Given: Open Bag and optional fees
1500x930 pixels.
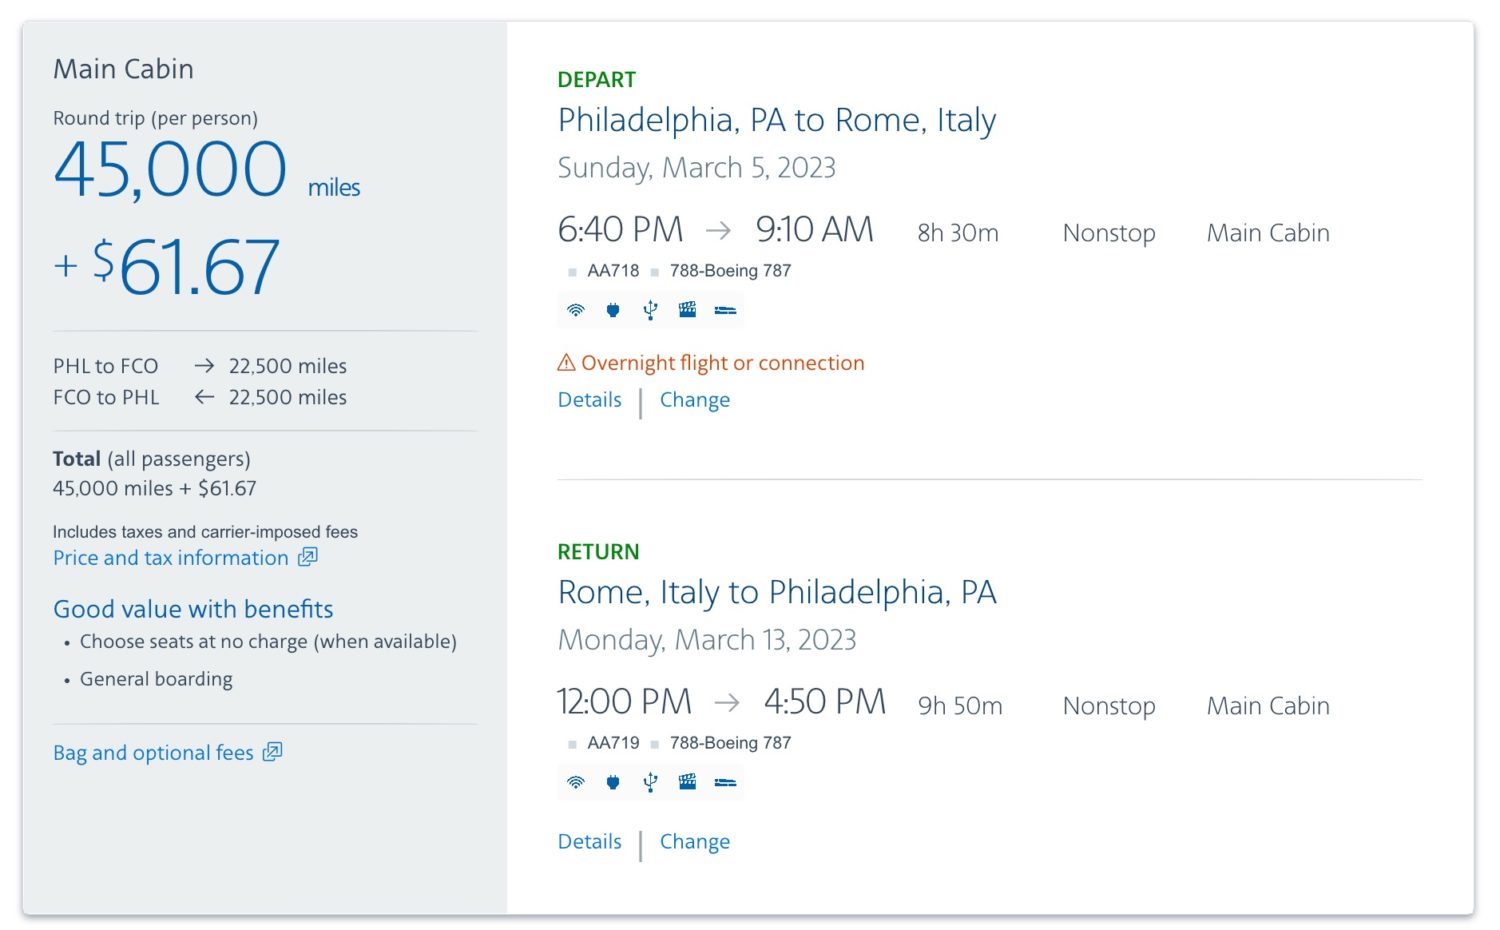Looking at the screenshot, I should [153, 752].
